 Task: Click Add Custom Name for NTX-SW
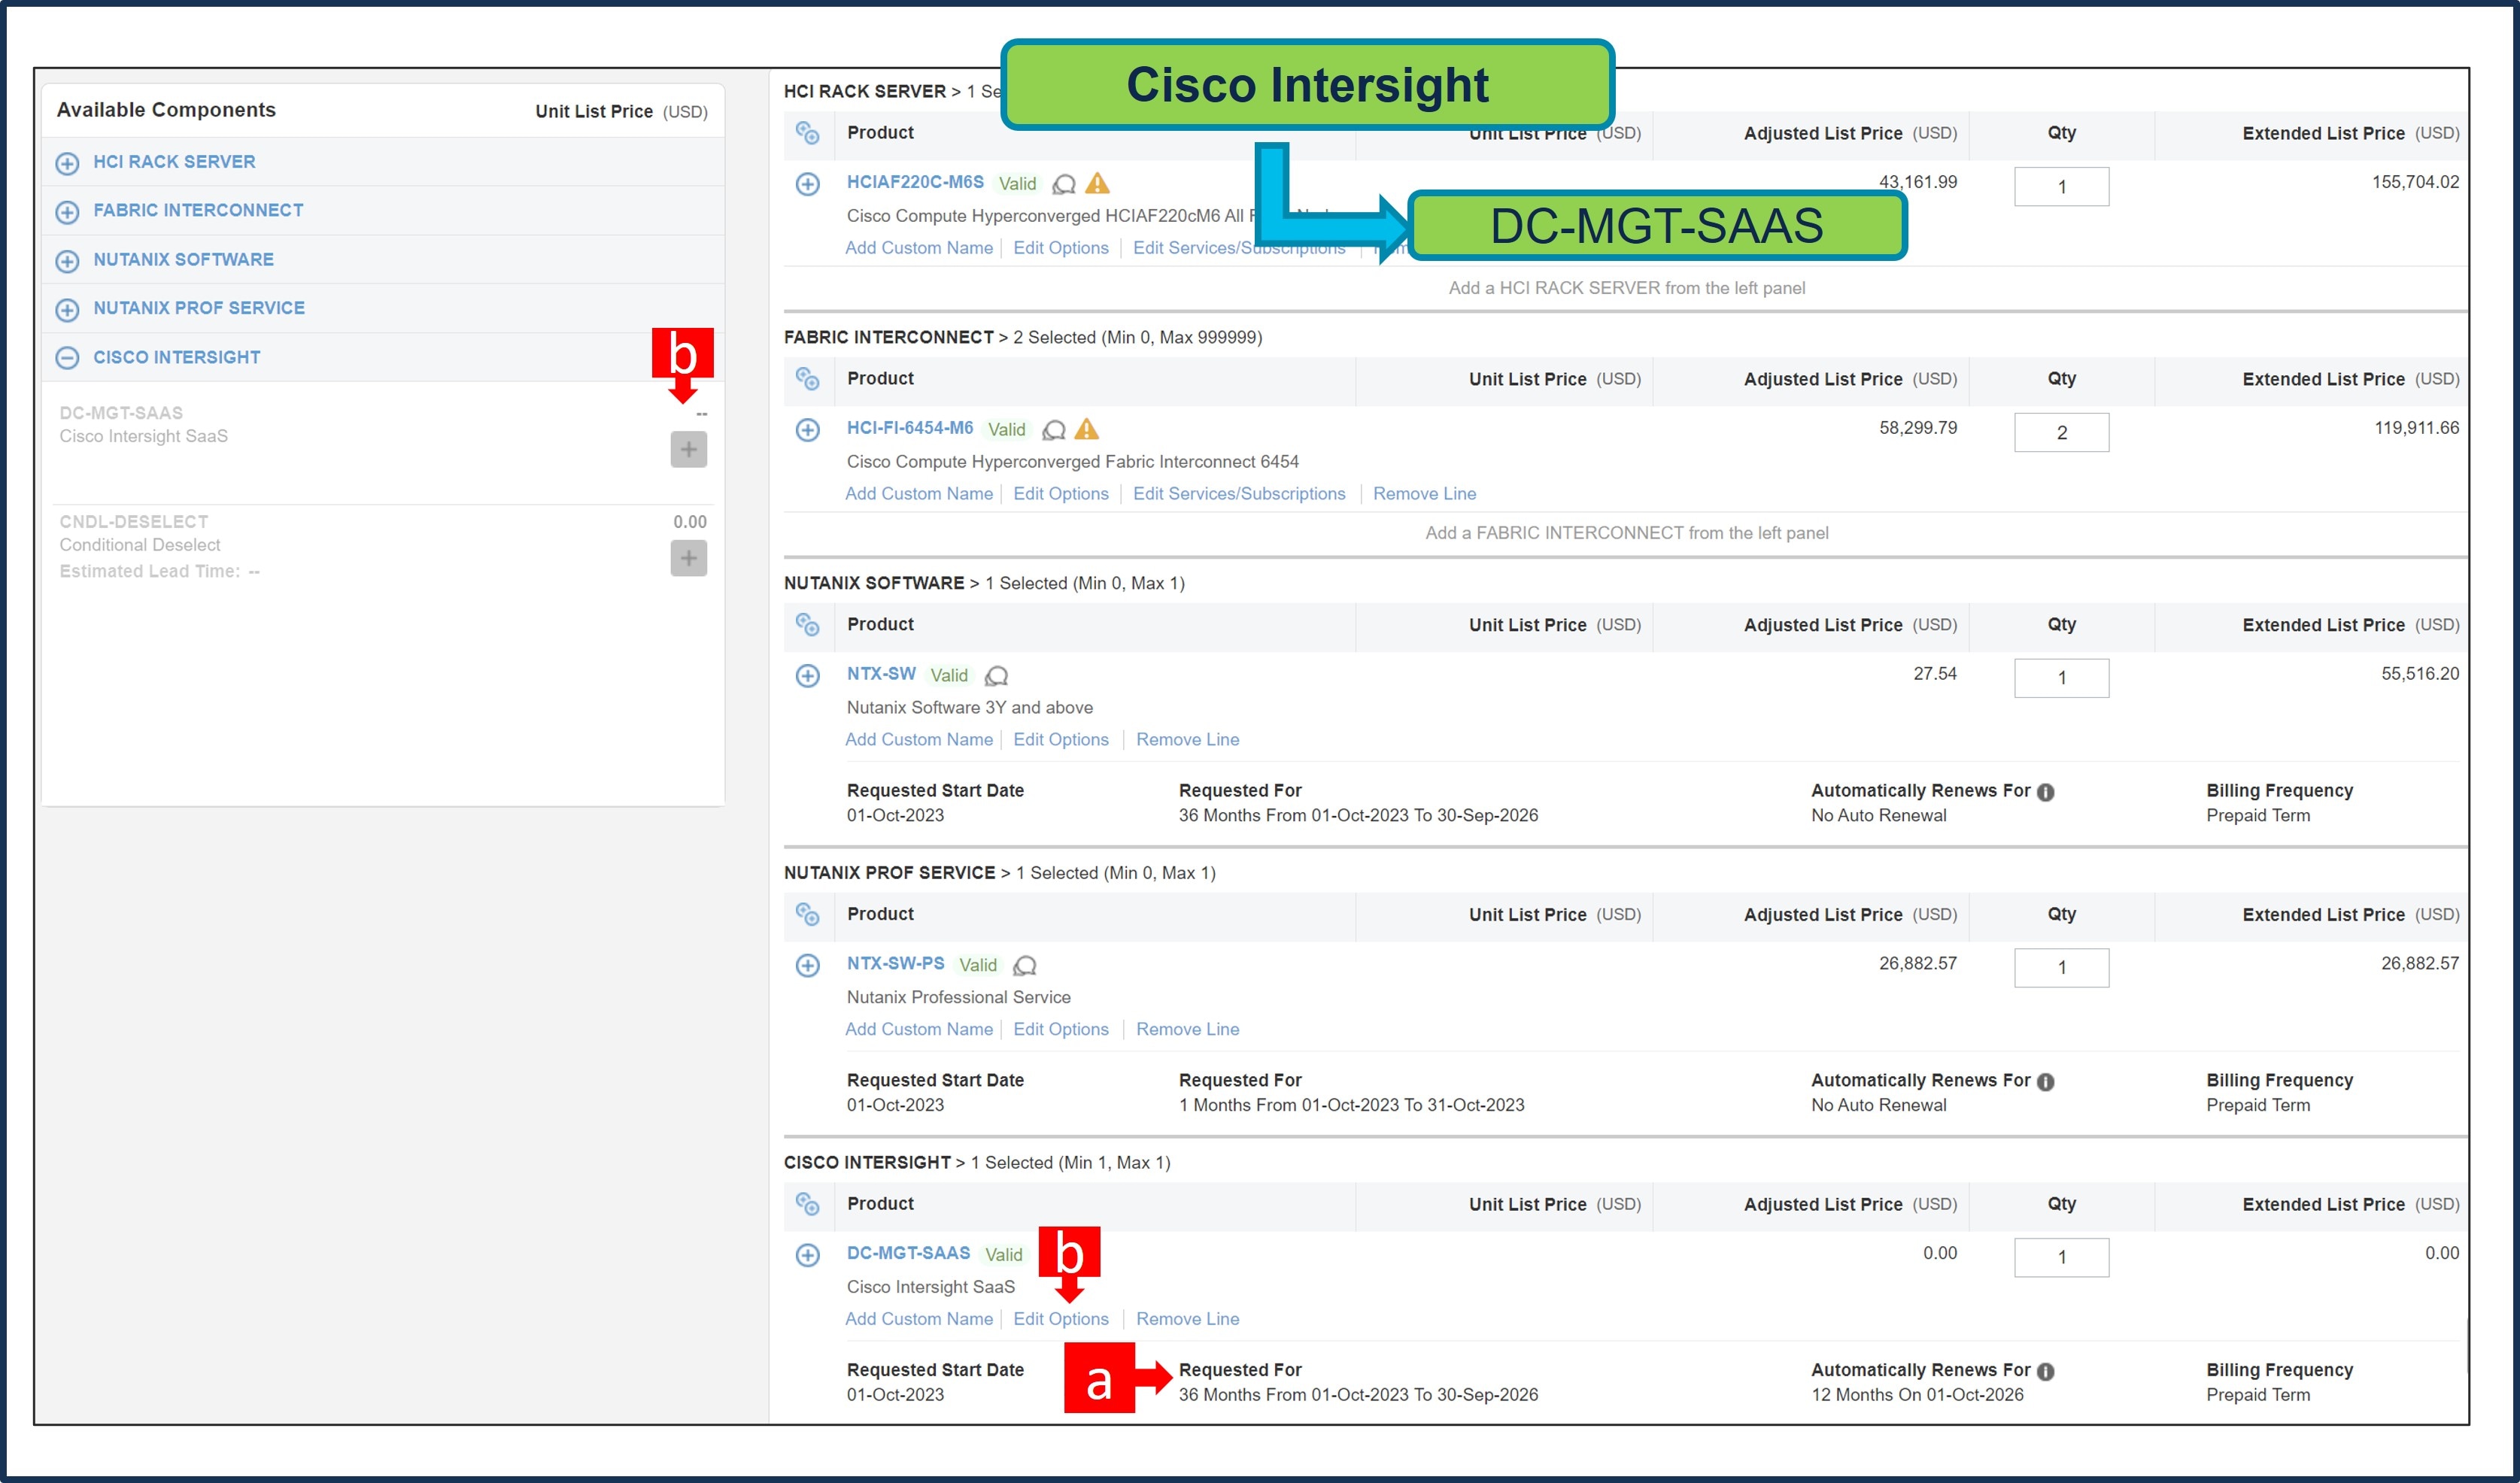click(x=919, y=740)
